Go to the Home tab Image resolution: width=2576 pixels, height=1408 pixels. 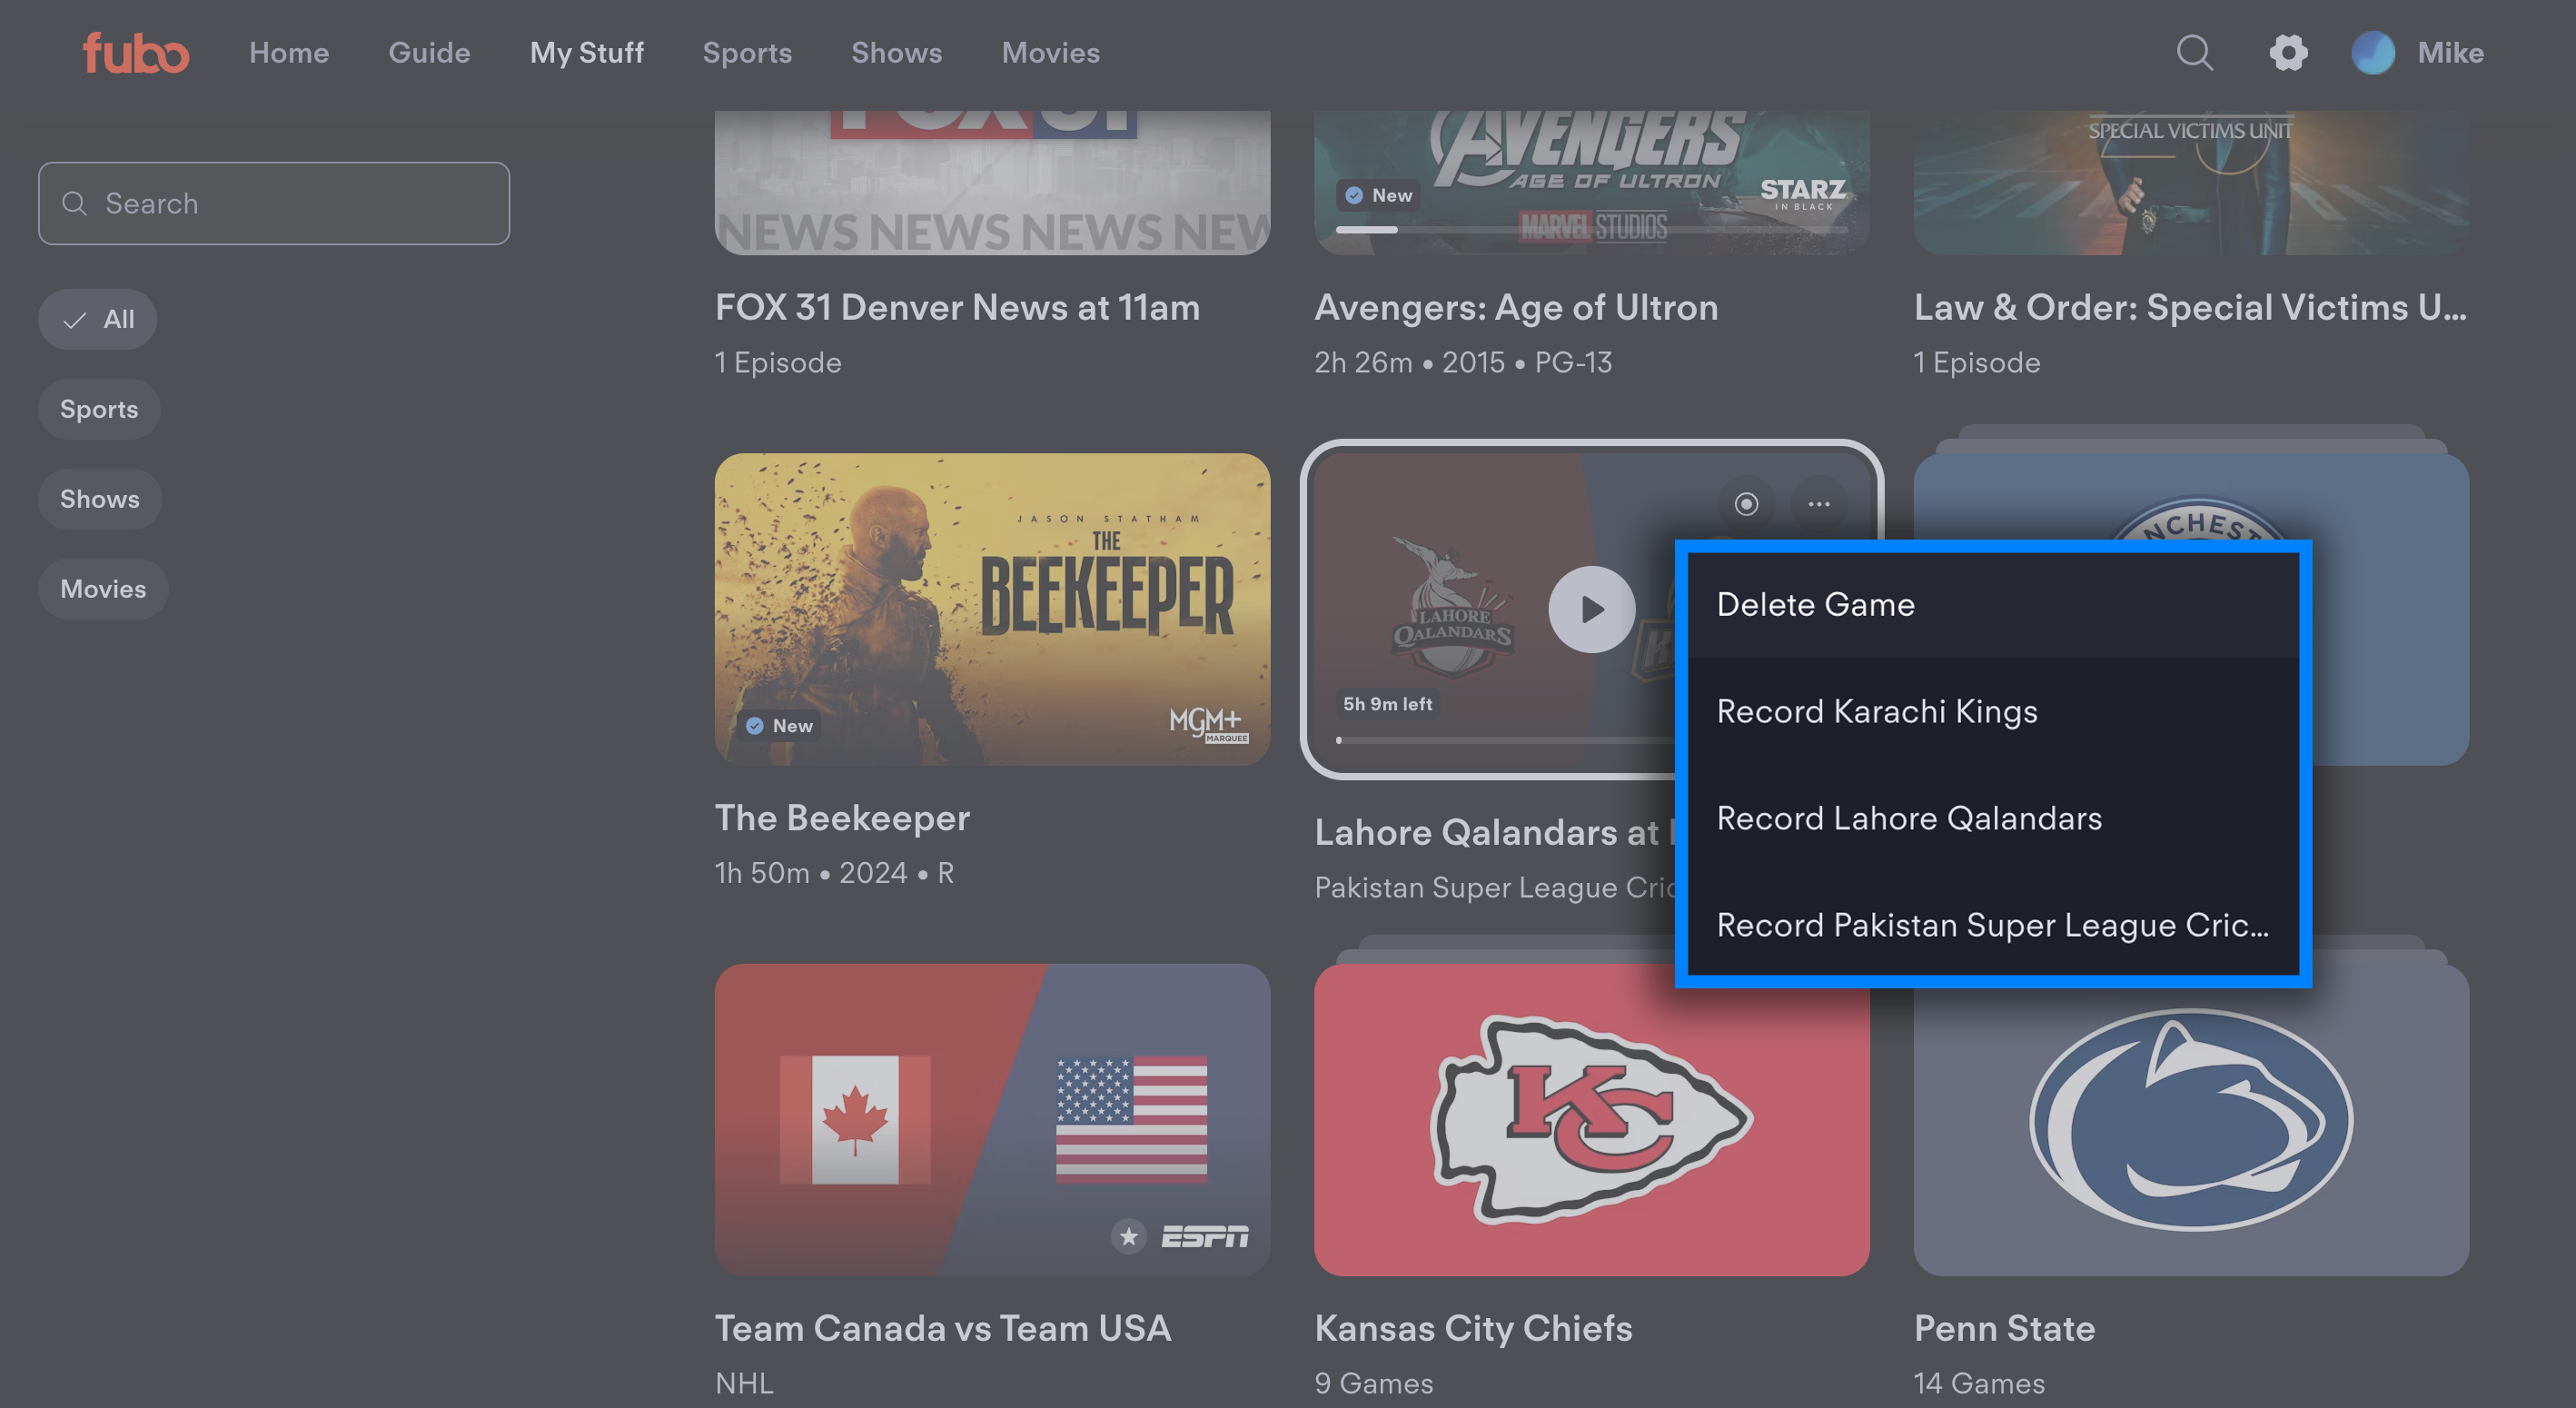point(289,52)
